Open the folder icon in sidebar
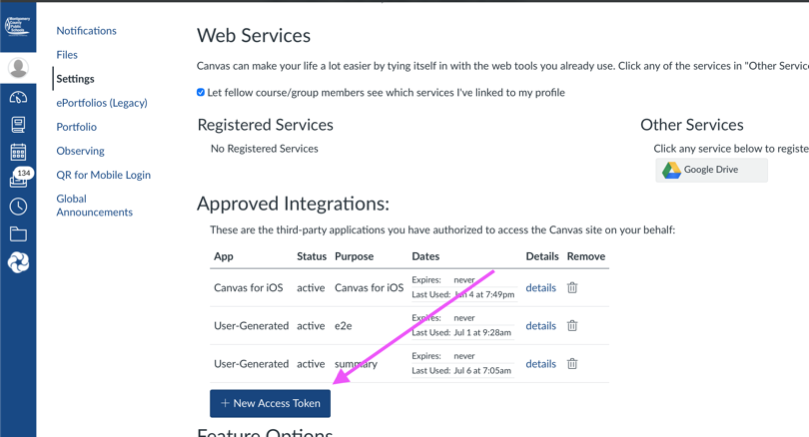Screen dimensions: 809x437 [18, 234]
